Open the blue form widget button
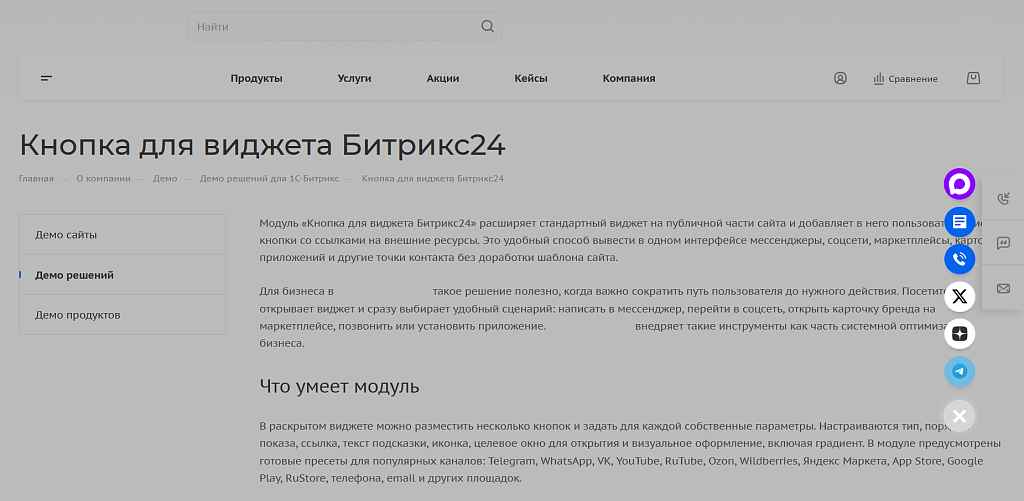The height and width of the screenshot is (501, 1024). (959, 221)
